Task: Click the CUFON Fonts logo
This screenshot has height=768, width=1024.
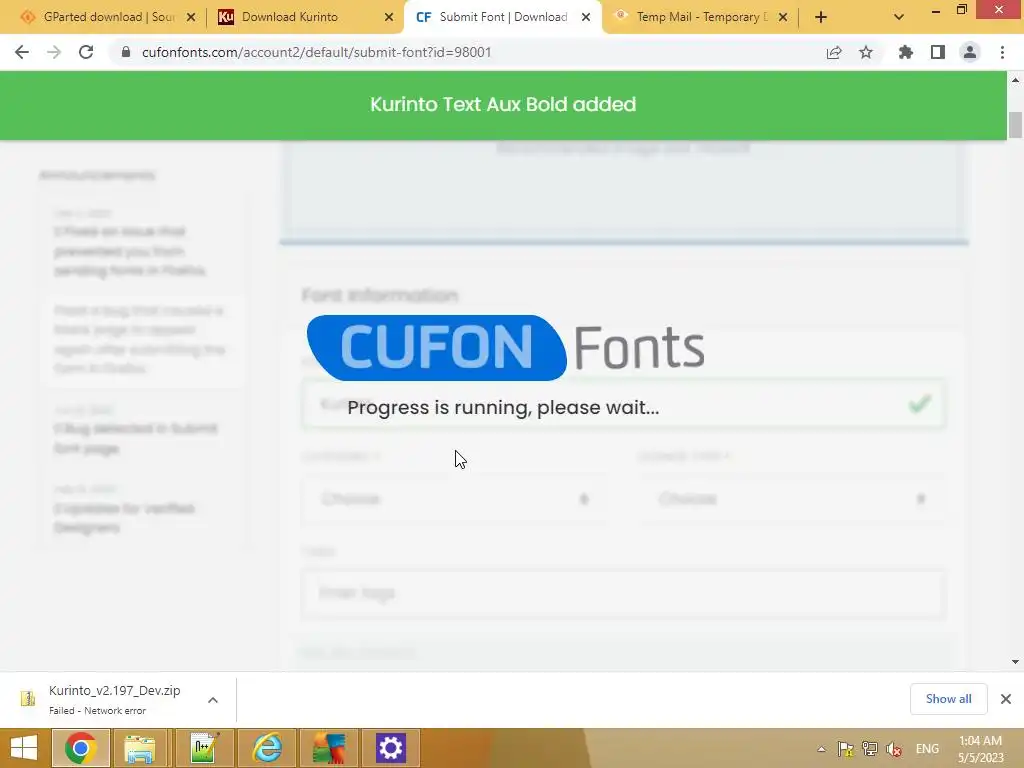Action: click(x=506, y=347)
